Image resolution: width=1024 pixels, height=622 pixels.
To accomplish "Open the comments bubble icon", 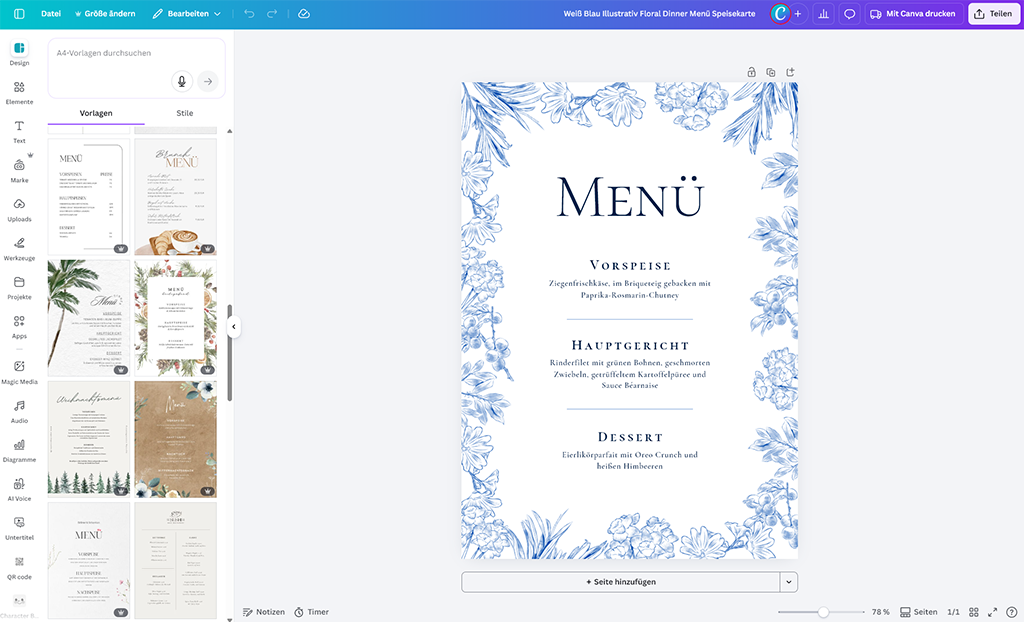I will click(x=850, y=14).
